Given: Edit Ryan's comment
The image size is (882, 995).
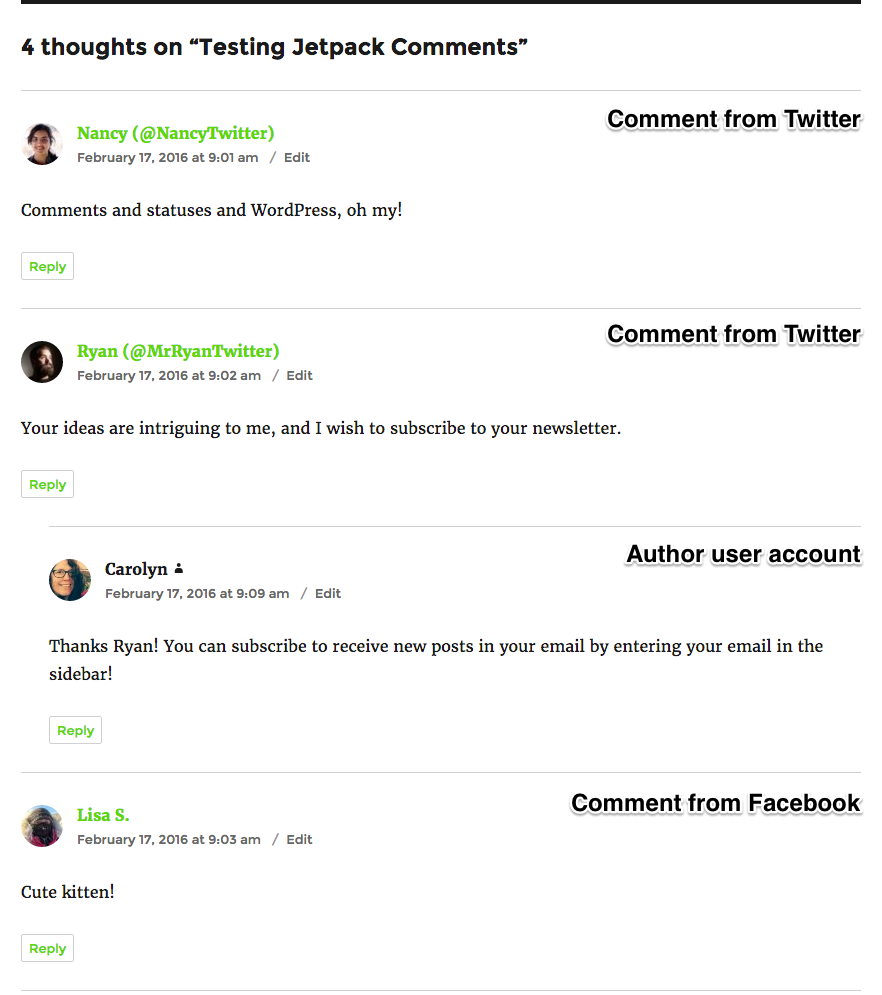Looking at the screenshot, I should (x=300, y=375).
